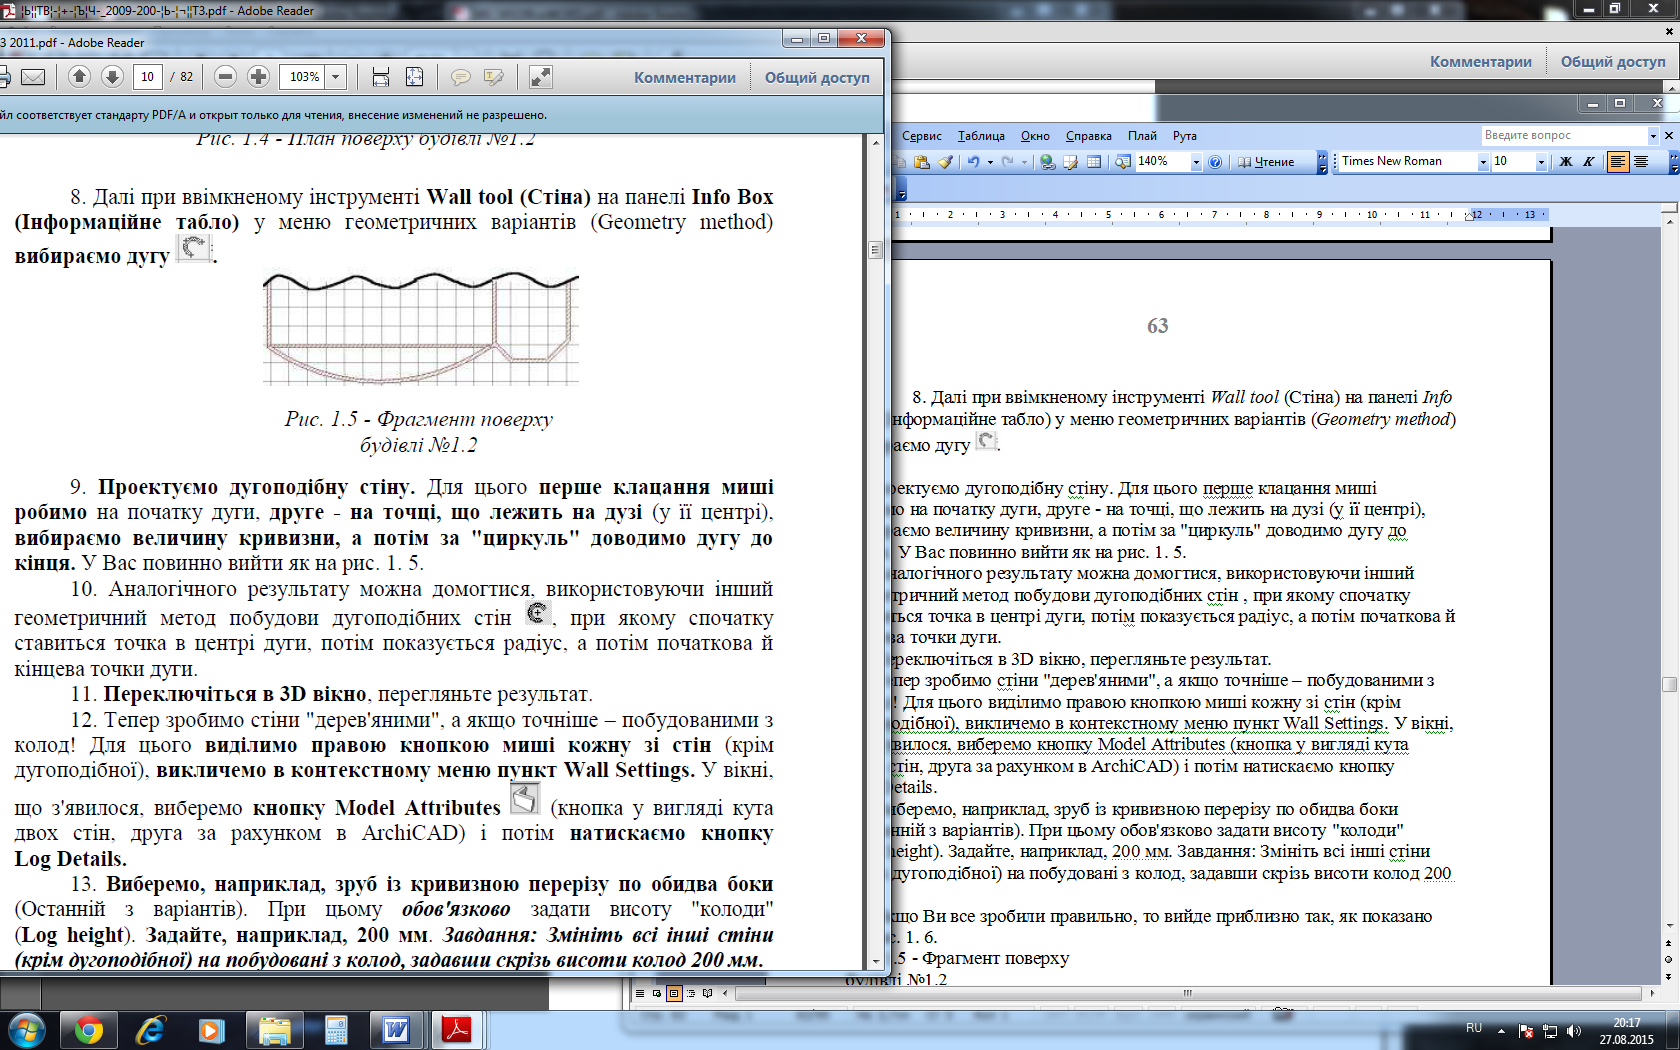This screenshot has width=1680, height=1050.
Task: Open Комментарии in background Reader window
Action: [x=1481, y=62]
